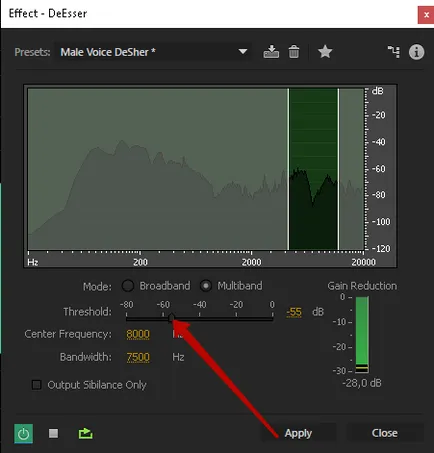Click inside the highlighted green frequency band
The width and height of the screenshot is (434, 453).
tap(314, 169)
